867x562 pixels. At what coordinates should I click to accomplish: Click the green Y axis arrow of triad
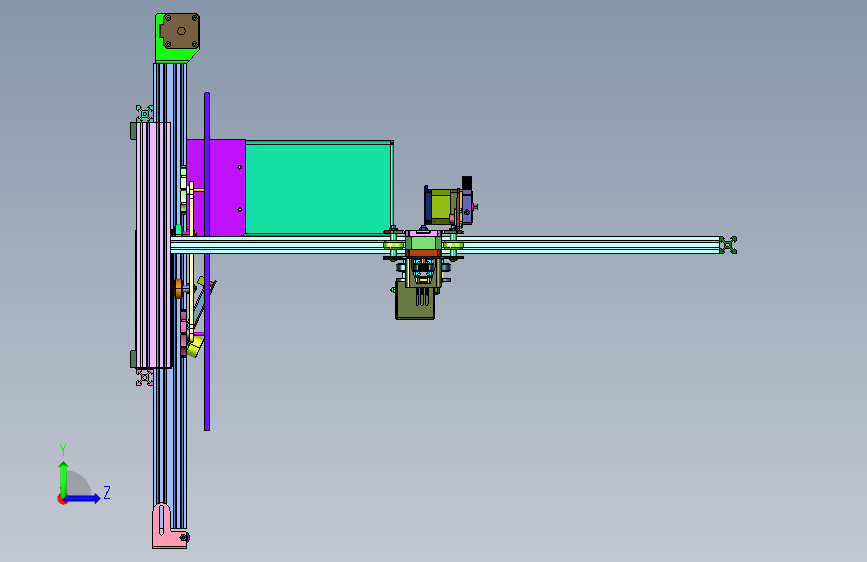(x=64, y=478)
